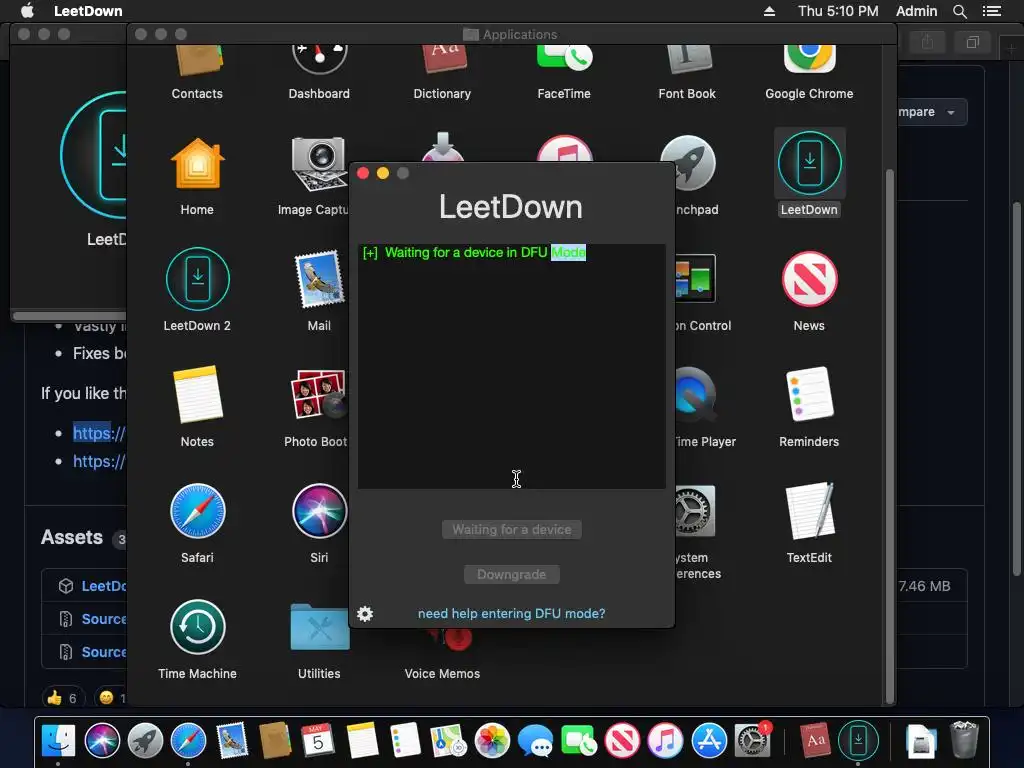The width and height of the screenshot is (1024, 768).
Task: Click Applications window vertical scrollbar
Action: point(889,438)
